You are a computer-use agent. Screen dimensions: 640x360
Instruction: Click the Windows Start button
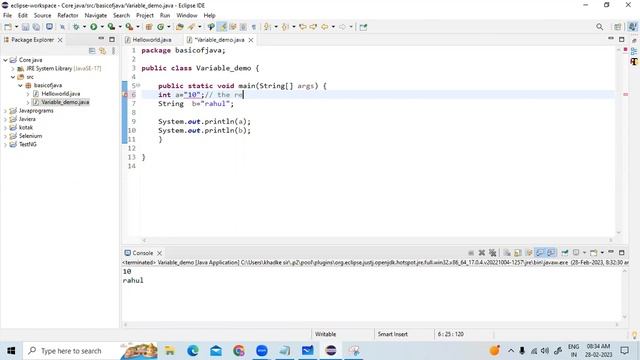[x=11, y=351]
